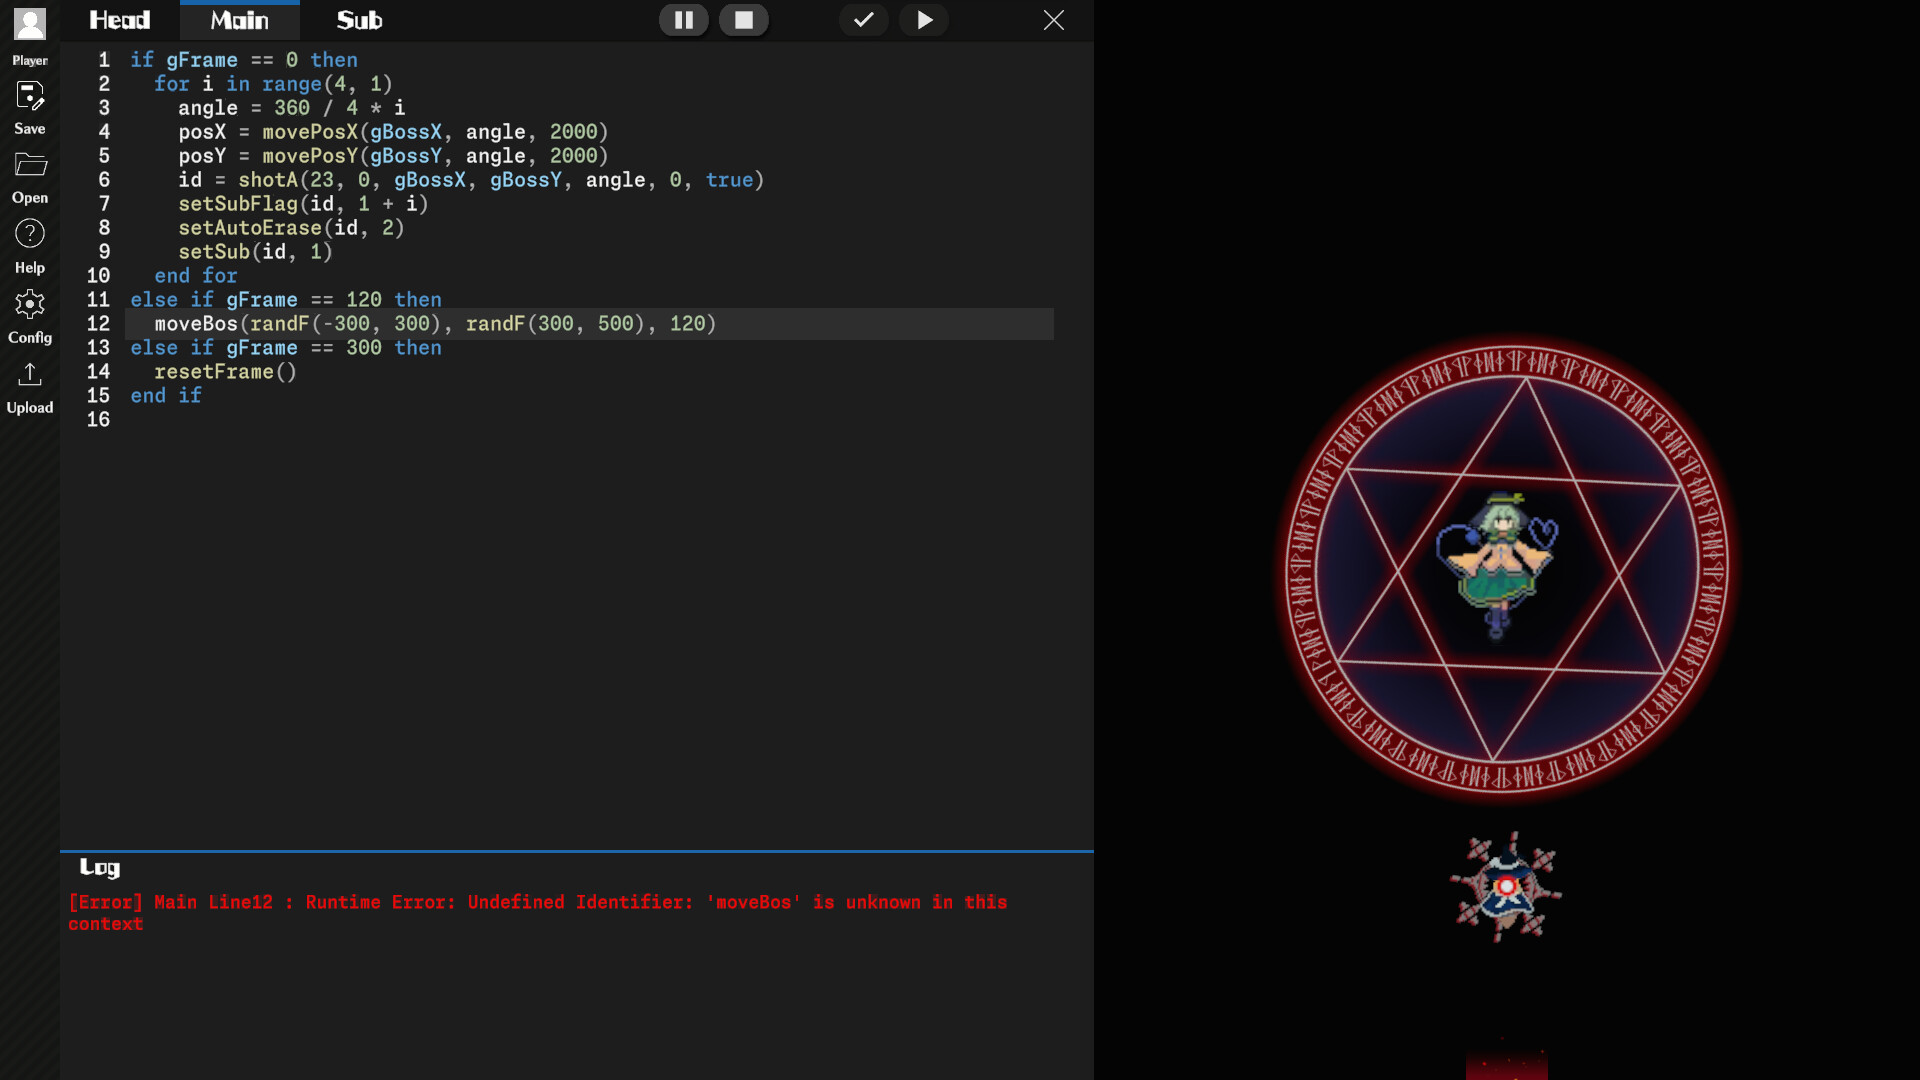Select the Main tab
This screenshot has height=1080, width=1920.
[x=239, y=19]
